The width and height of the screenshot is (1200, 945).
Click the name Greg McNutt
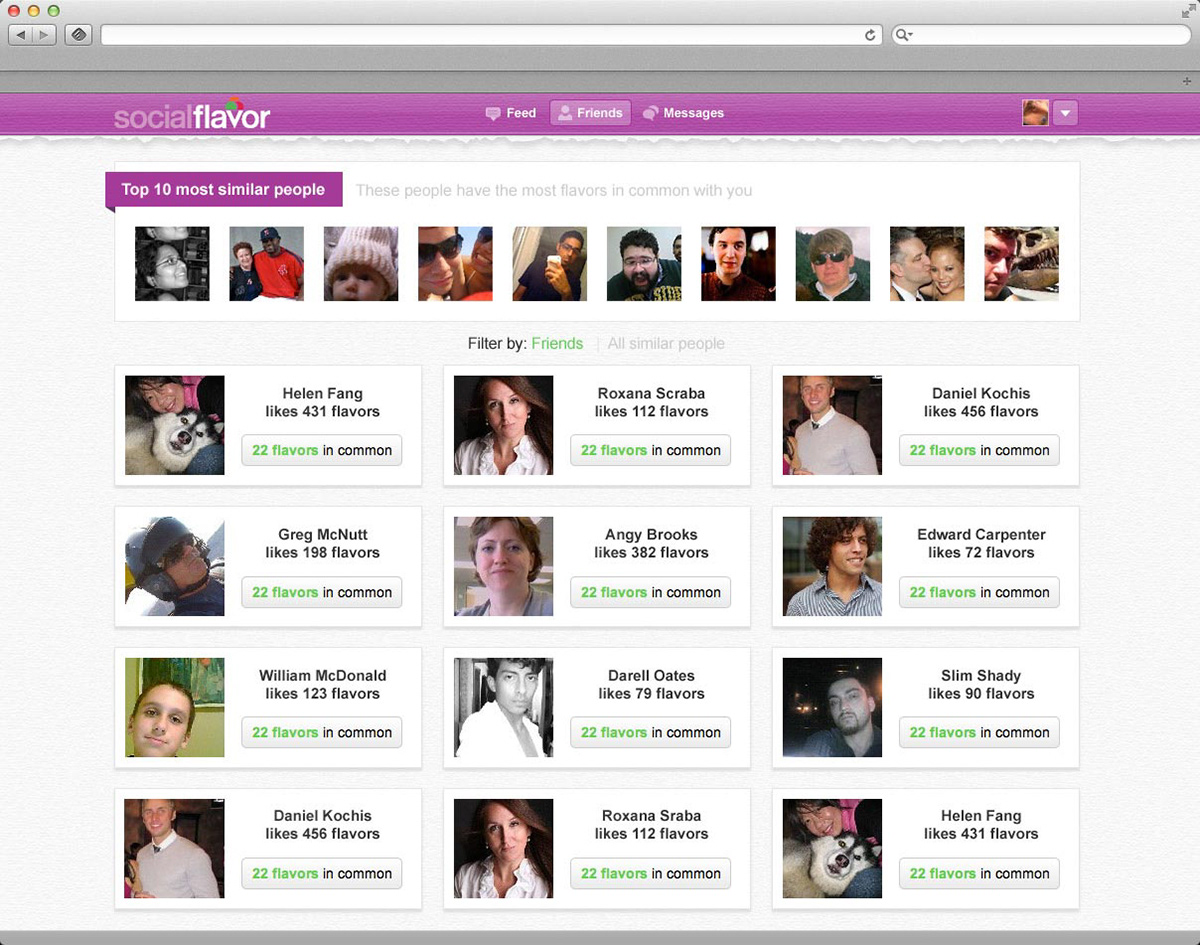point(323,534)
